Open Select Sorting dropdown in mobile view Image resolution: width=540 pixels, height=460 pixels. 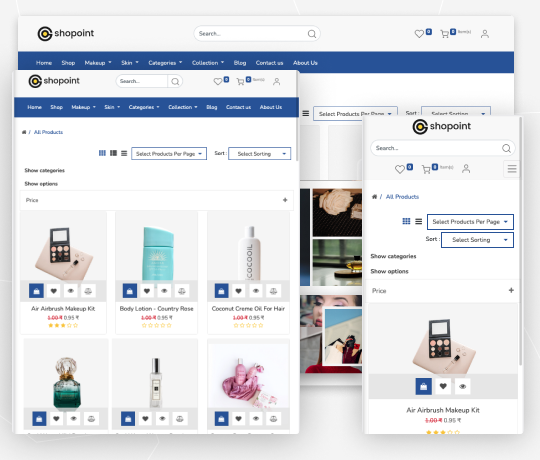[x=477, y=240]
